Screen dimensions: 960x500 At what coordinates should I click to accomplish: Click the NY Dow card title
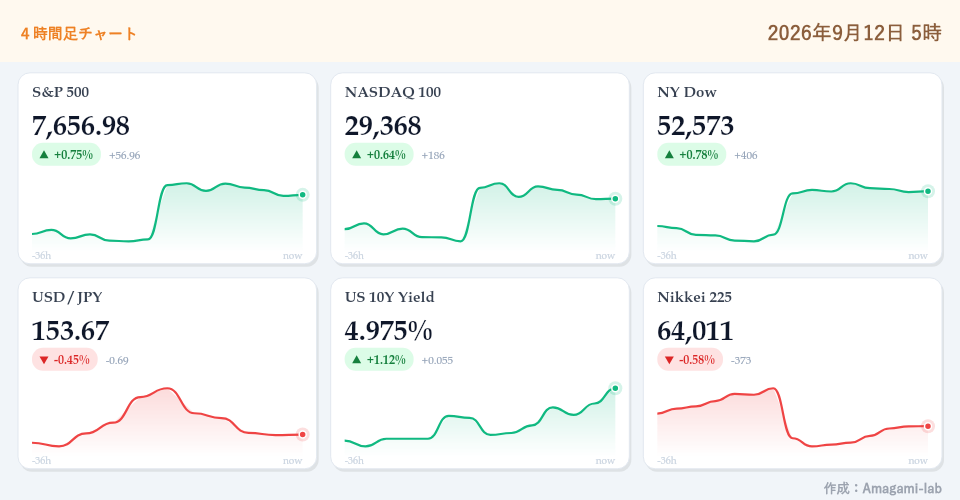tap(687, 92)
